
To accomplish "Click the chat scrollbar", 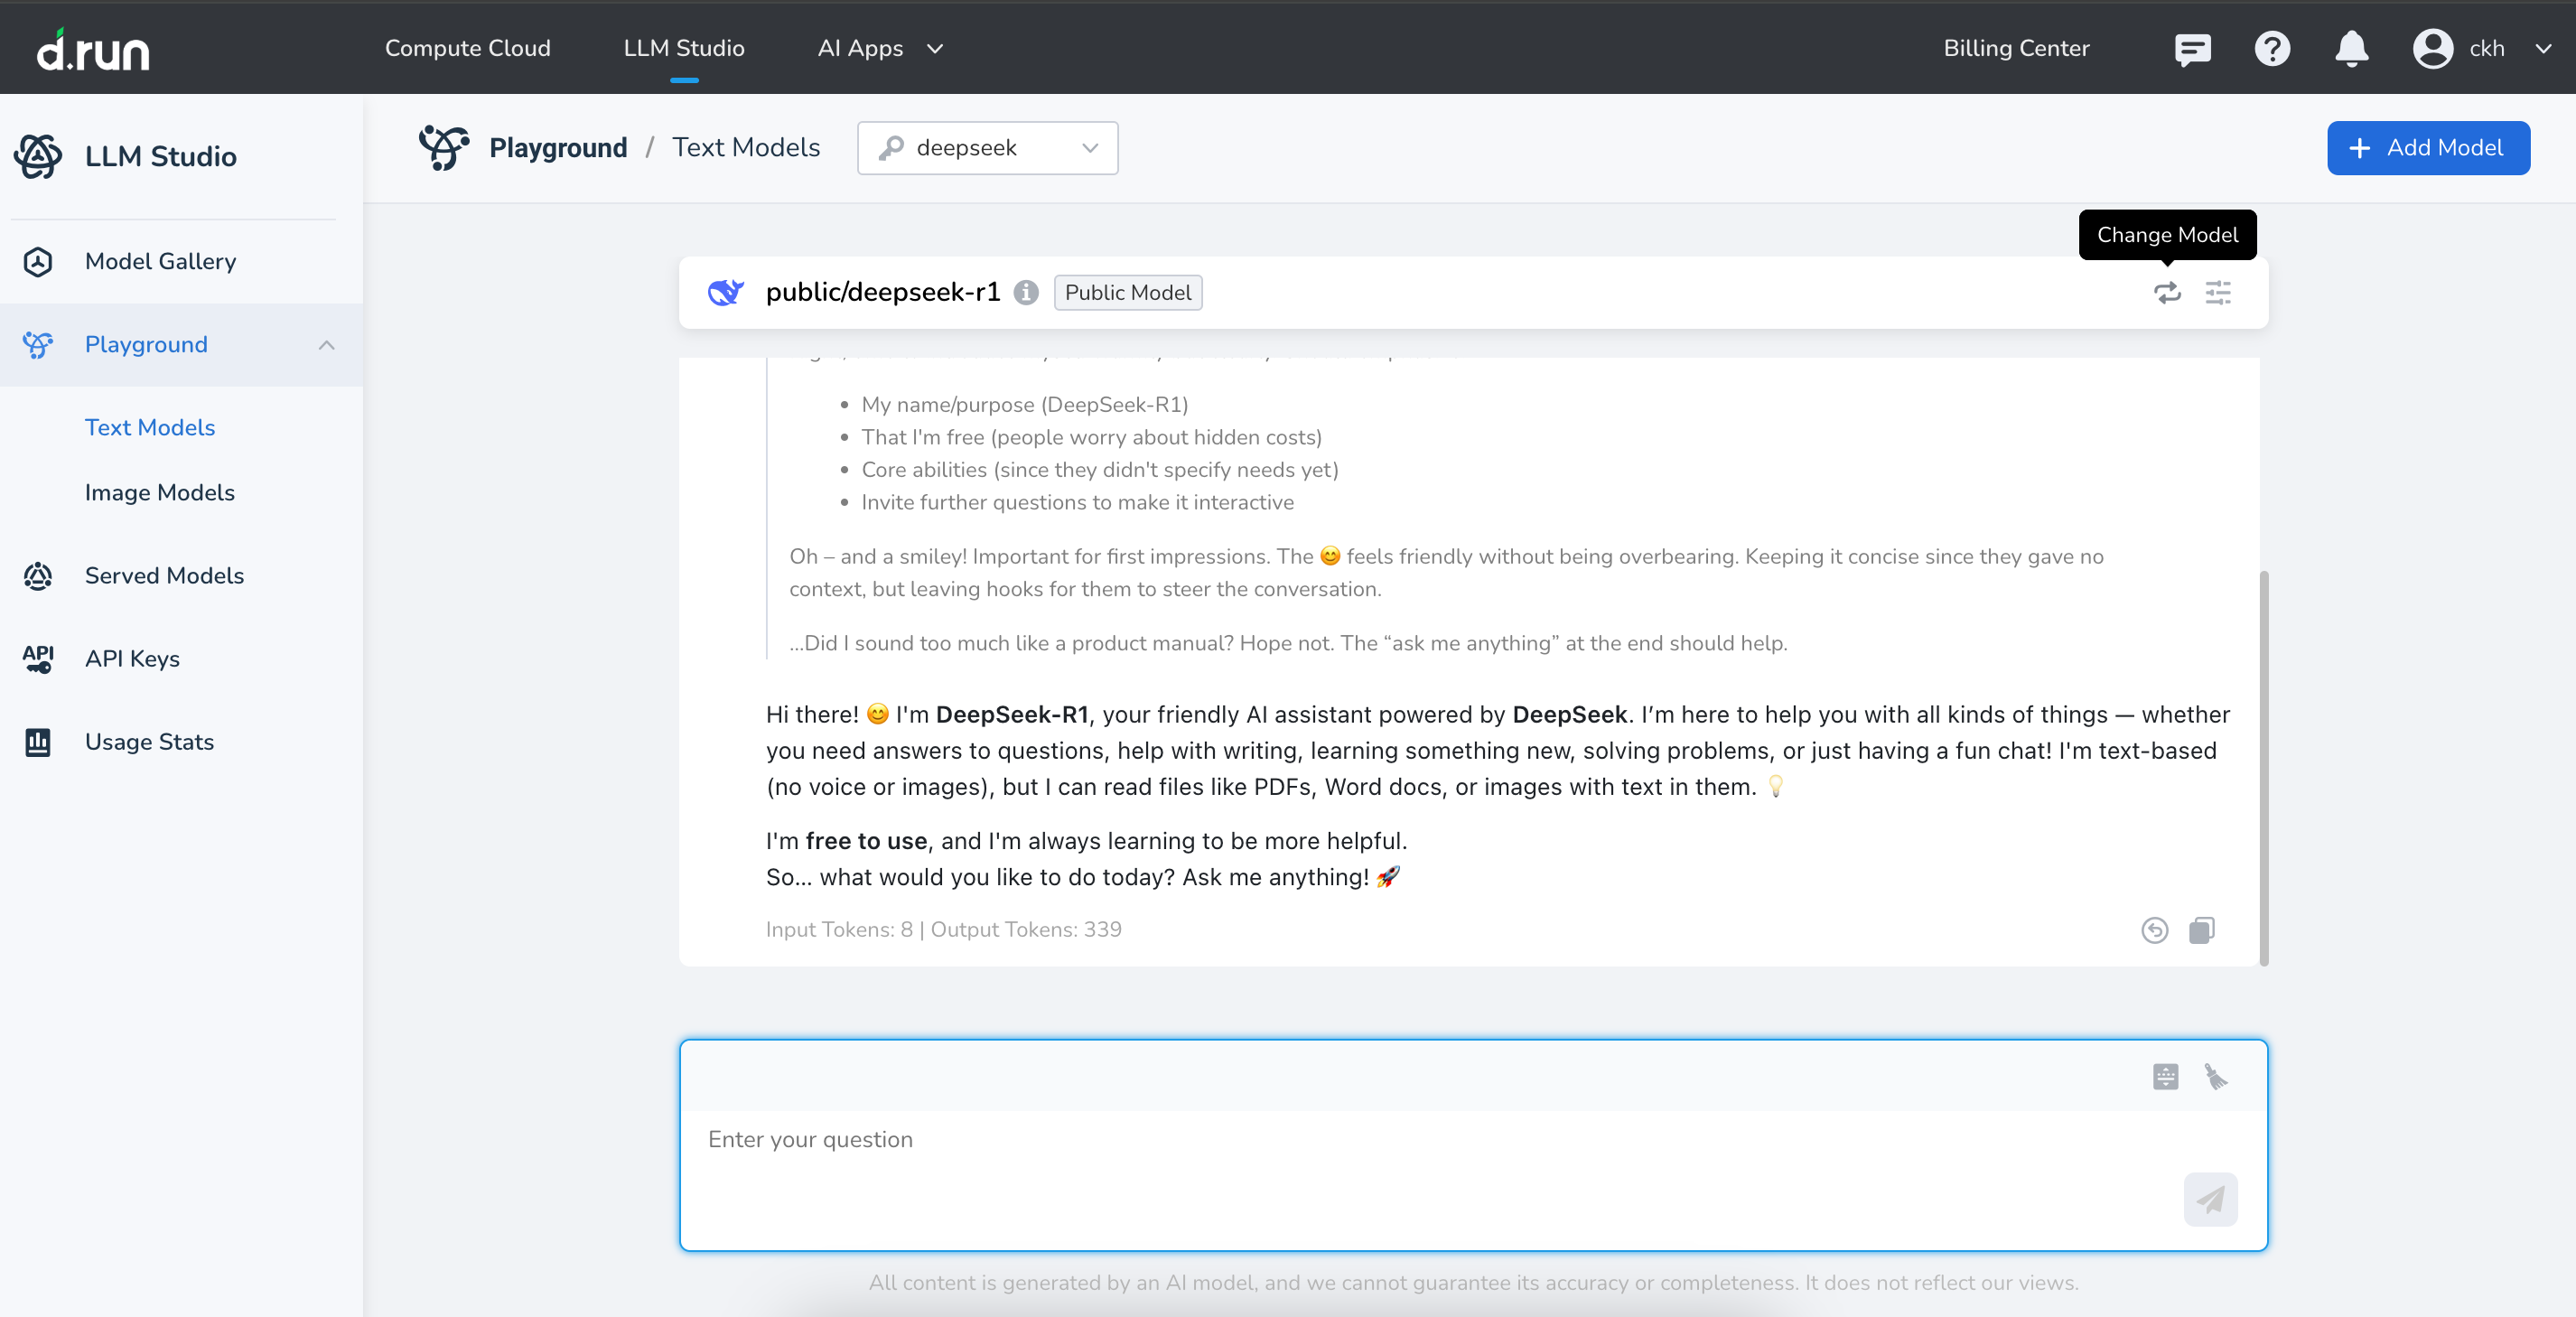I will point(2263,768).
